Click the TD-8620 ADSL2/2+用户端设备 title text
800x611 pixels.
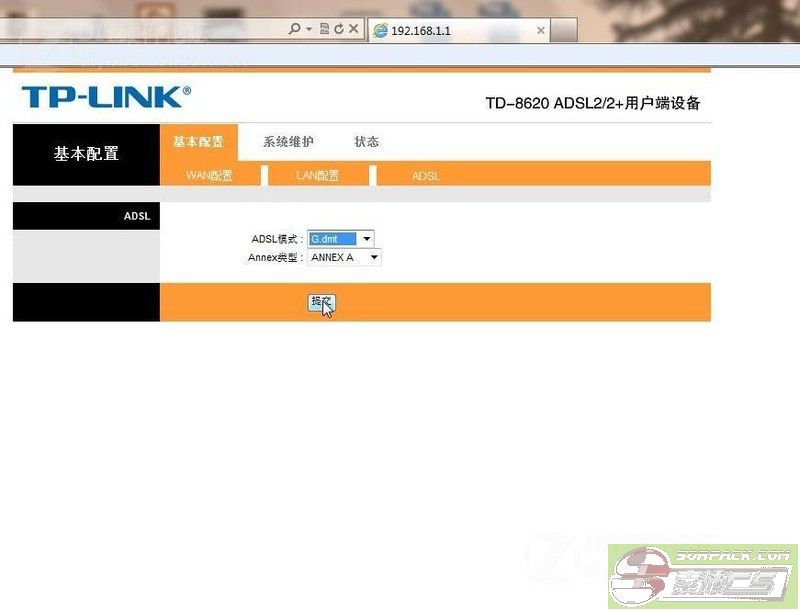point(593,103)
